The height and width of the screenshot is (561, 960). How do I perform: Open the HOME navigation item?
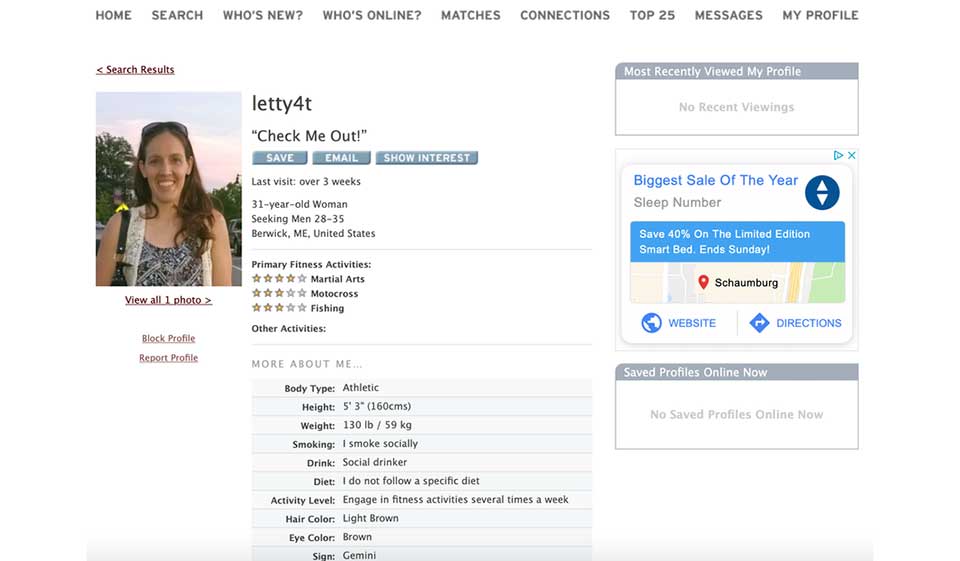pyautogui.click(x=113, y=15)
